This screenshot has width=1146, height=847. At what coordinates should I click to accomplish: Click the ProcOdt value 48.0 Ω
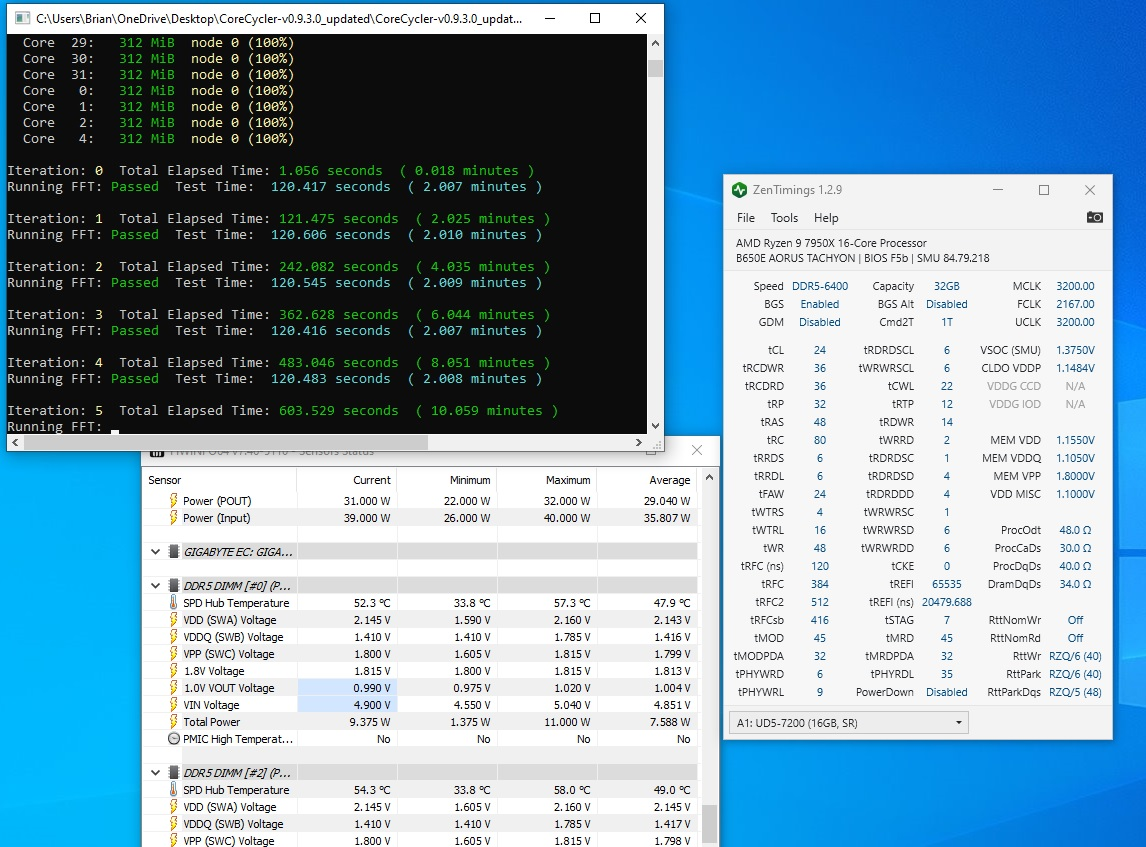(1075, 530)
